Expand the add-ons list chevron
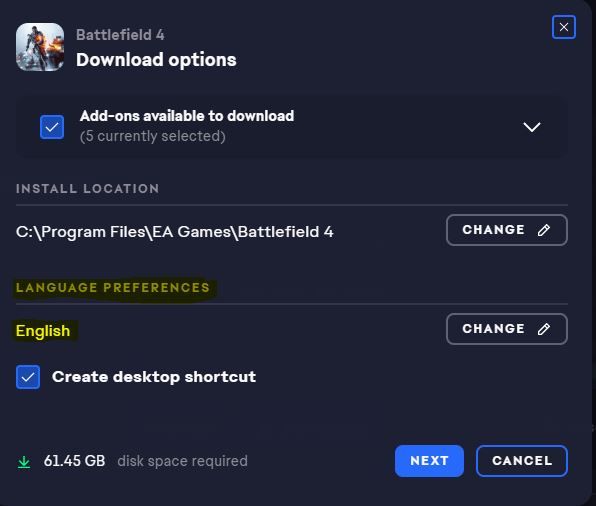Image resolution: width=596 pixels, height=506 pixels. pyautogui.click(x=532, y=127)
